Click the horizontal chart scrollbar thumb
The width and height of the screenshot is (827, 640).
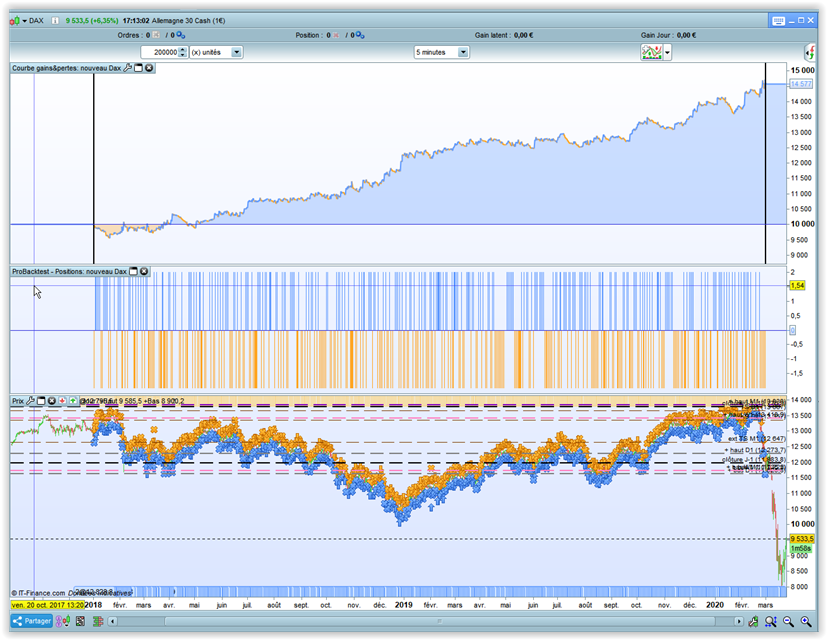point(440,622)
